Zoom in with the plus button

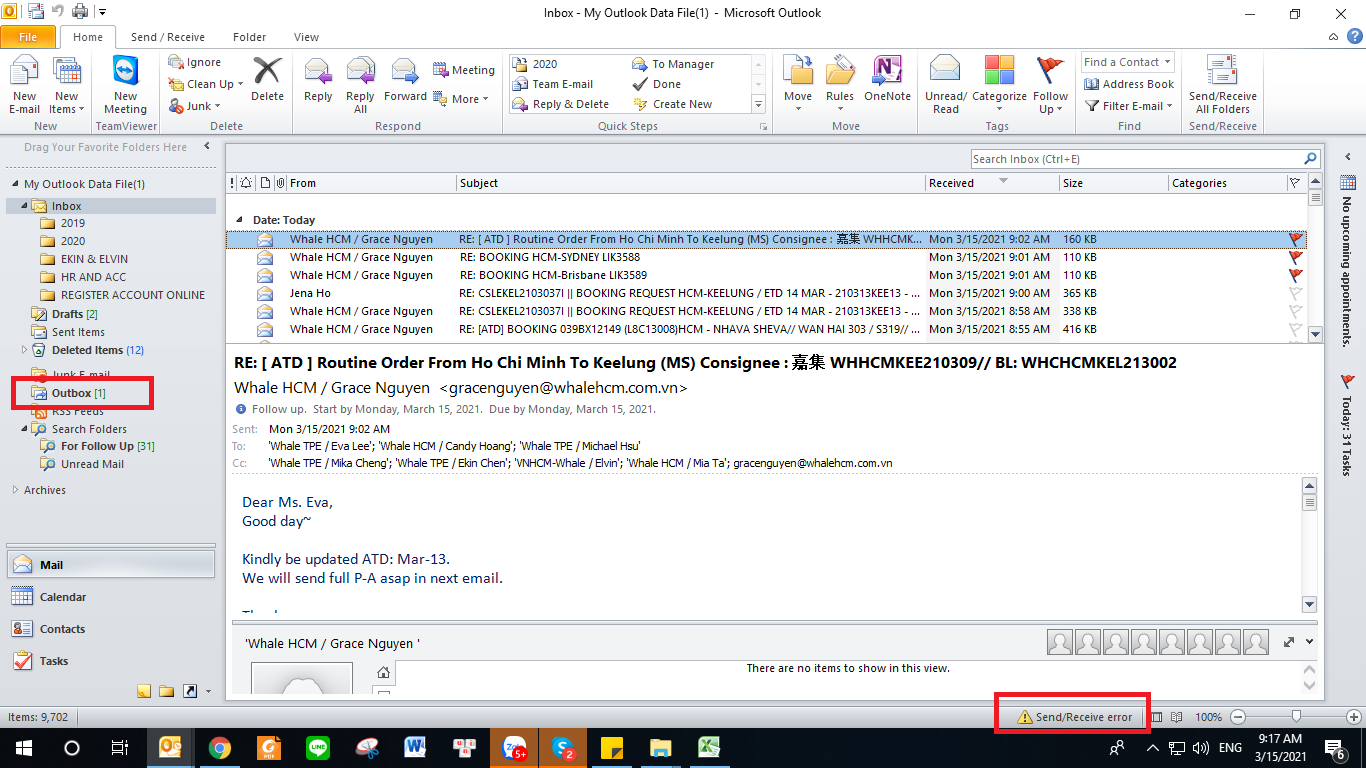pos(1354,717)
